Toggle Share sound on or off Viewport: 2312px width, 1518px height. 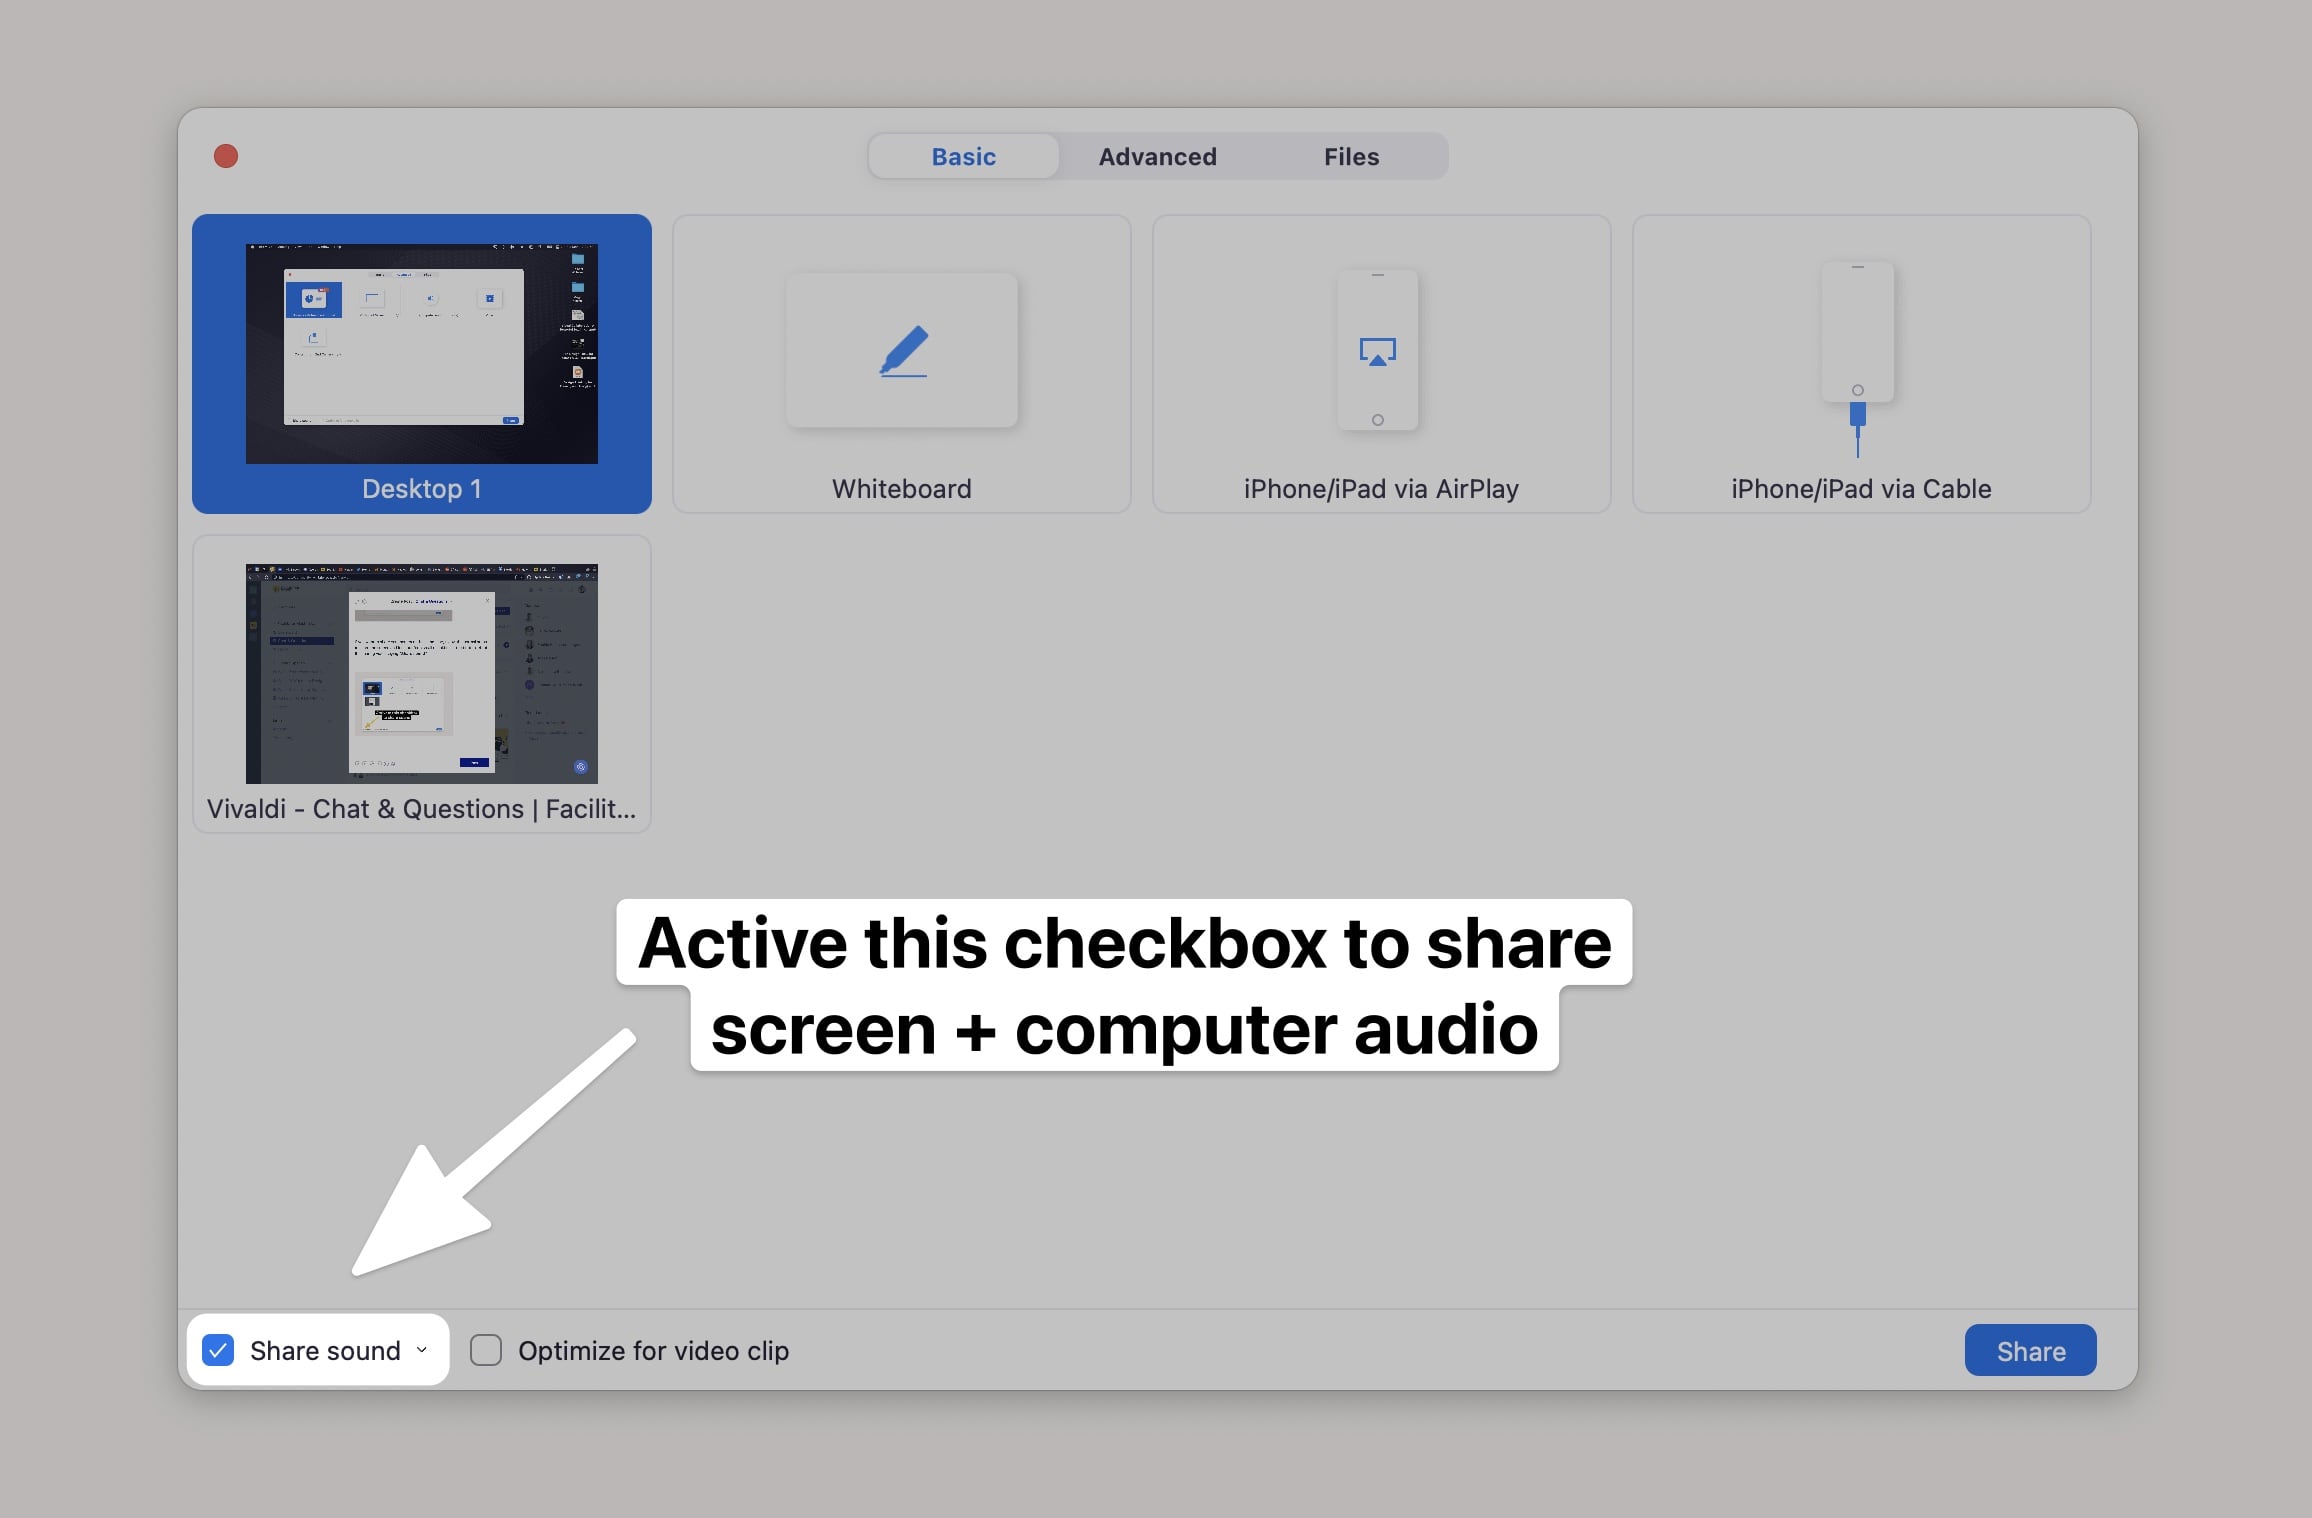217,1349
